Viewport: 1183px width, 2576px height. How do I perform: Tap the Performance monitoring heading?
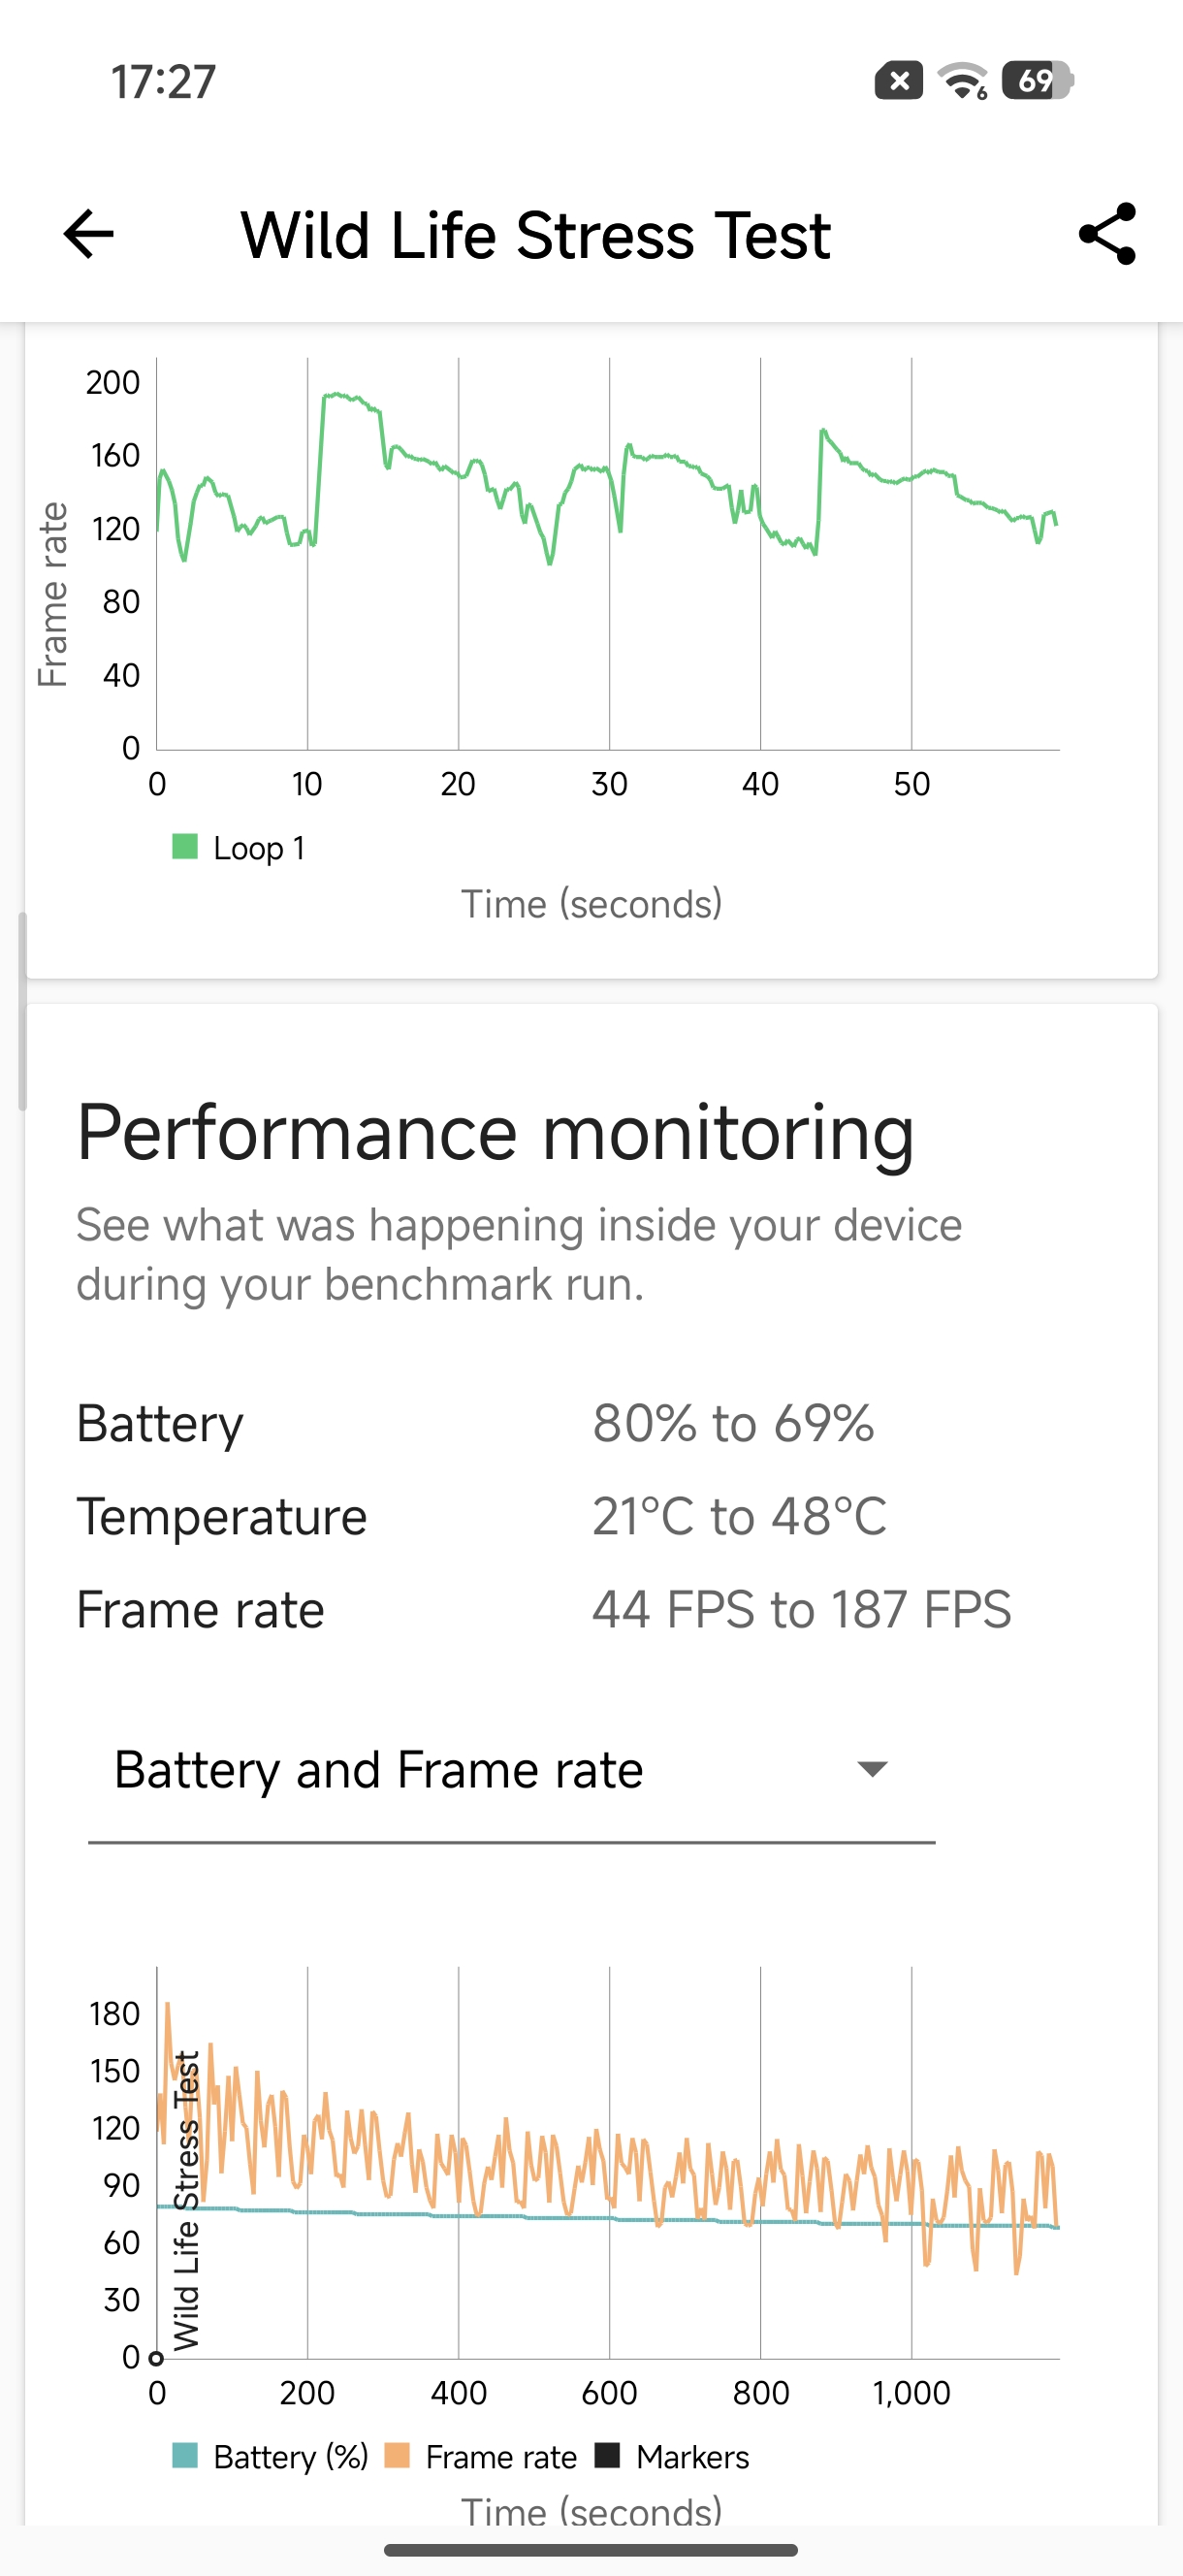pyautogui.click(x=495, y=1133)
